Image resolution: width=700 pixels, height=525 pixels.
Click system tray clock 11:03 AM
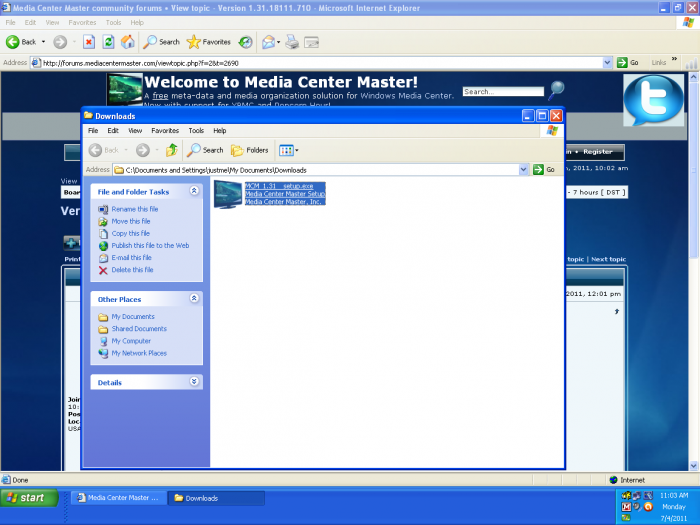(x=674, y=495)
